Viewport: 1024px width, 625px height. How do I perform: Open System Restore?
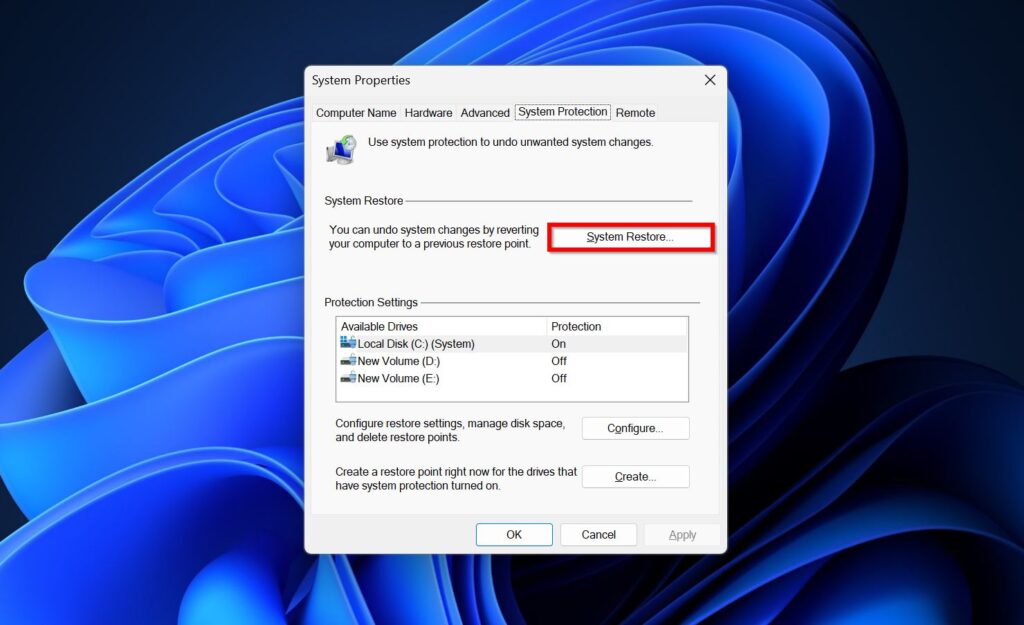[x=630, y=237]
